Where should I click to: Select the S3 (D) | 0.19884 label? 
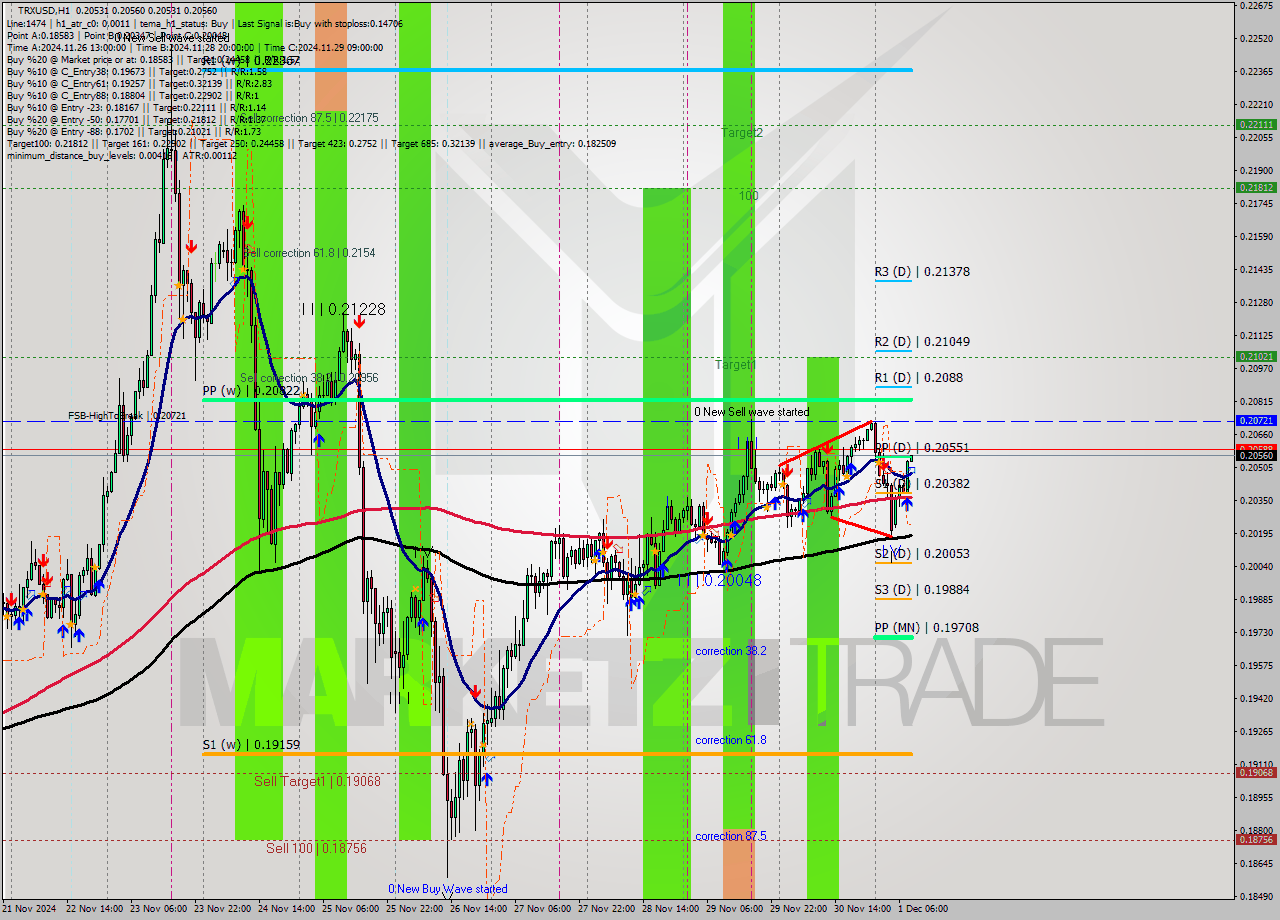click(x=922, y=589)
